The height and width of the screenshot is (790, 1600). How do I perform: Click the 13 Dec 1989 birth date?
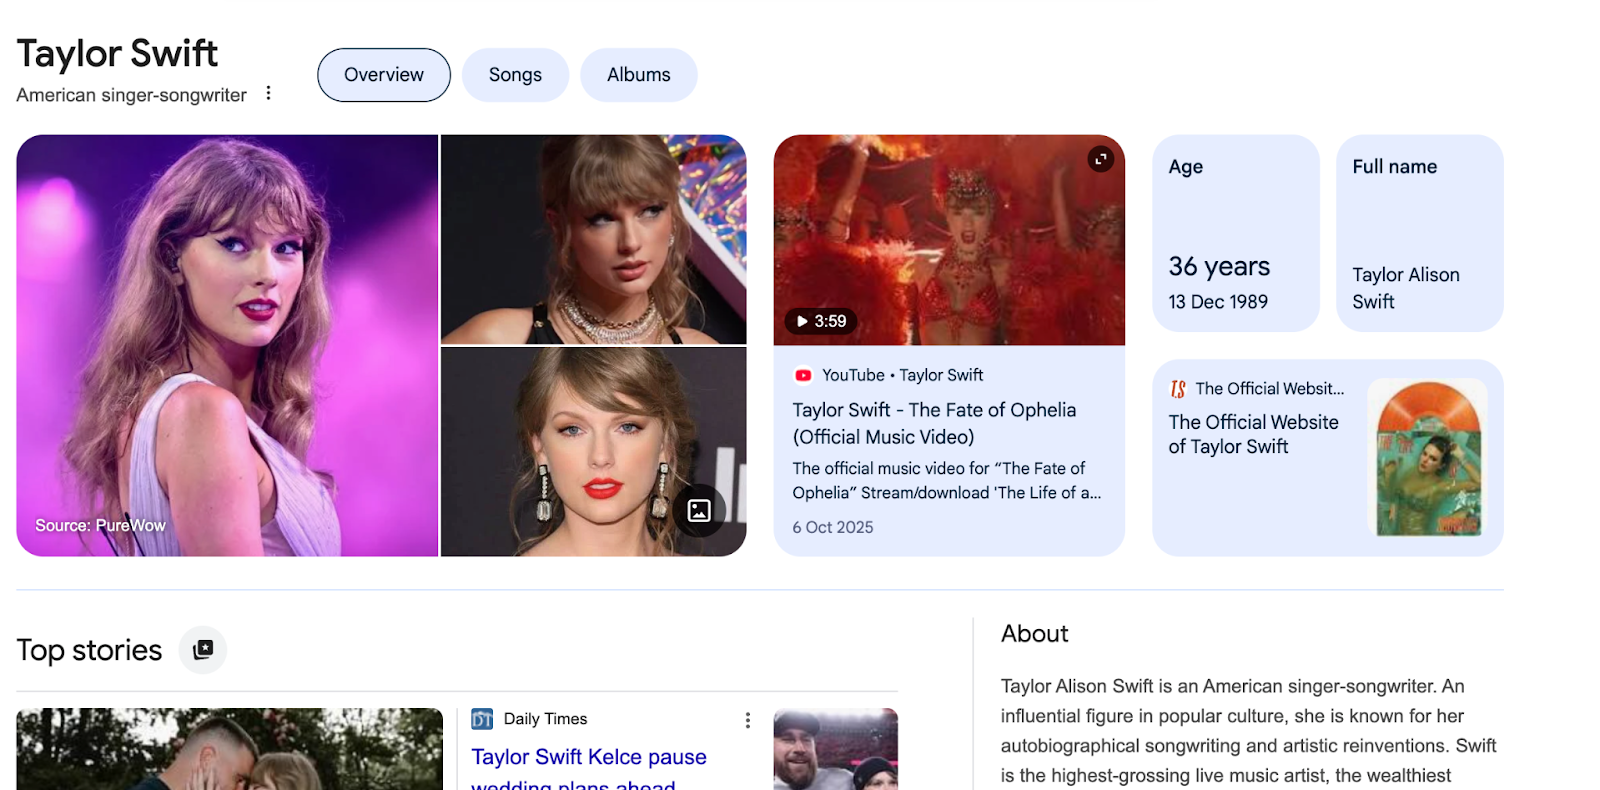[x=1218, y=302]
